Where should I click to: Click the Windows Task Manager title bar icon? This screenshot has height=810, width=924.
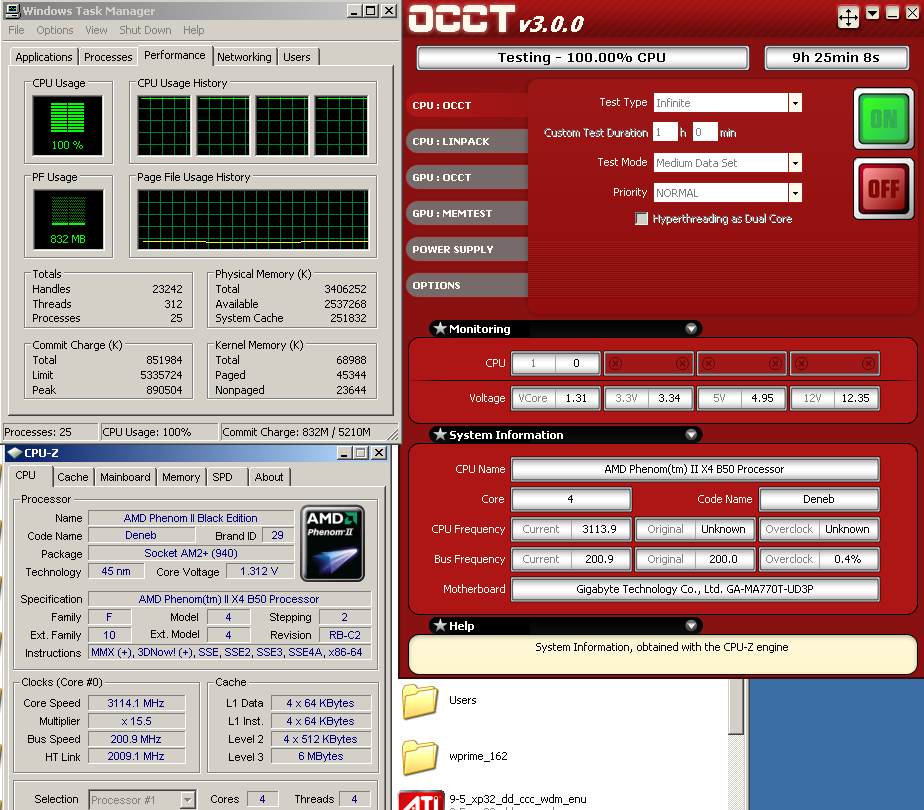tap(12, 10)
